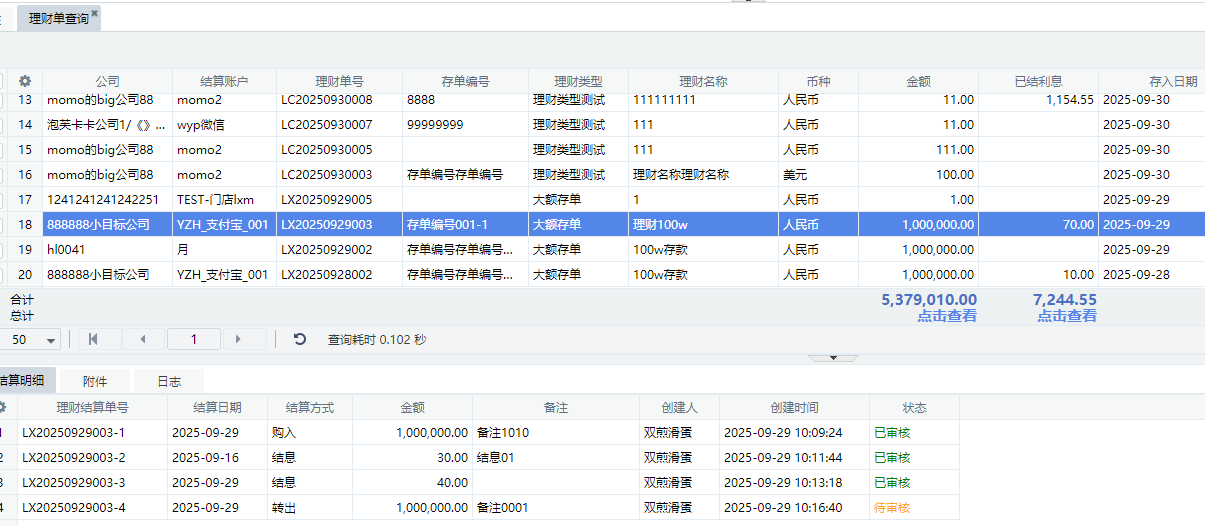Open column settings gear in upper grid
This screenshot has width=1205, height=526.
pos(25,81)
